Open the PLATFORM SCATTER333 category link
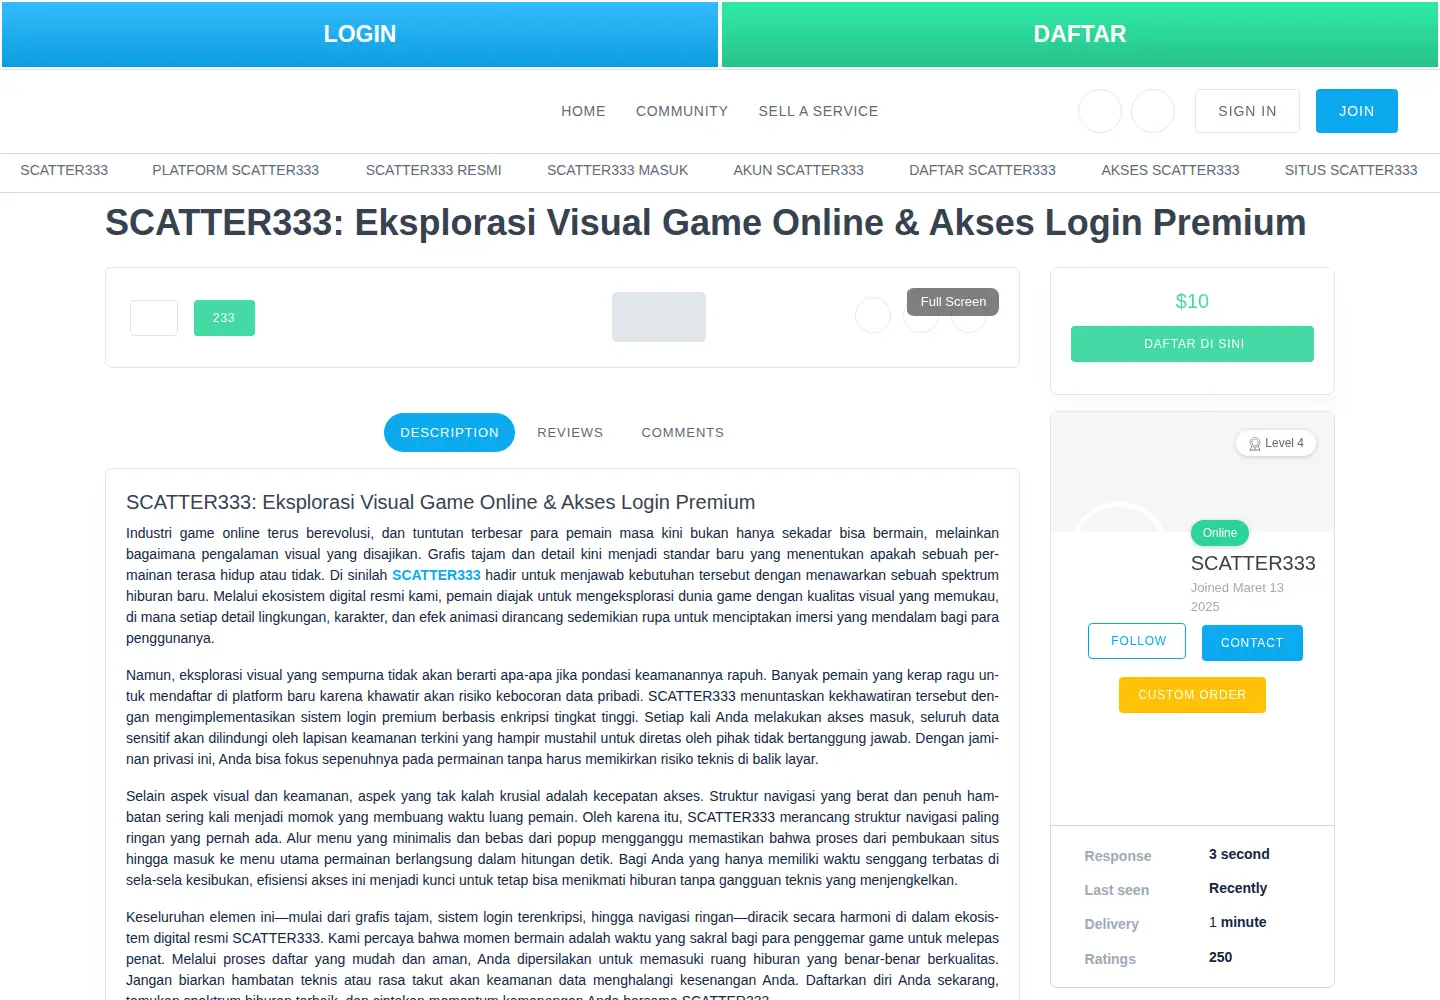This screenshot has width=1440, height=1000. 235,170
